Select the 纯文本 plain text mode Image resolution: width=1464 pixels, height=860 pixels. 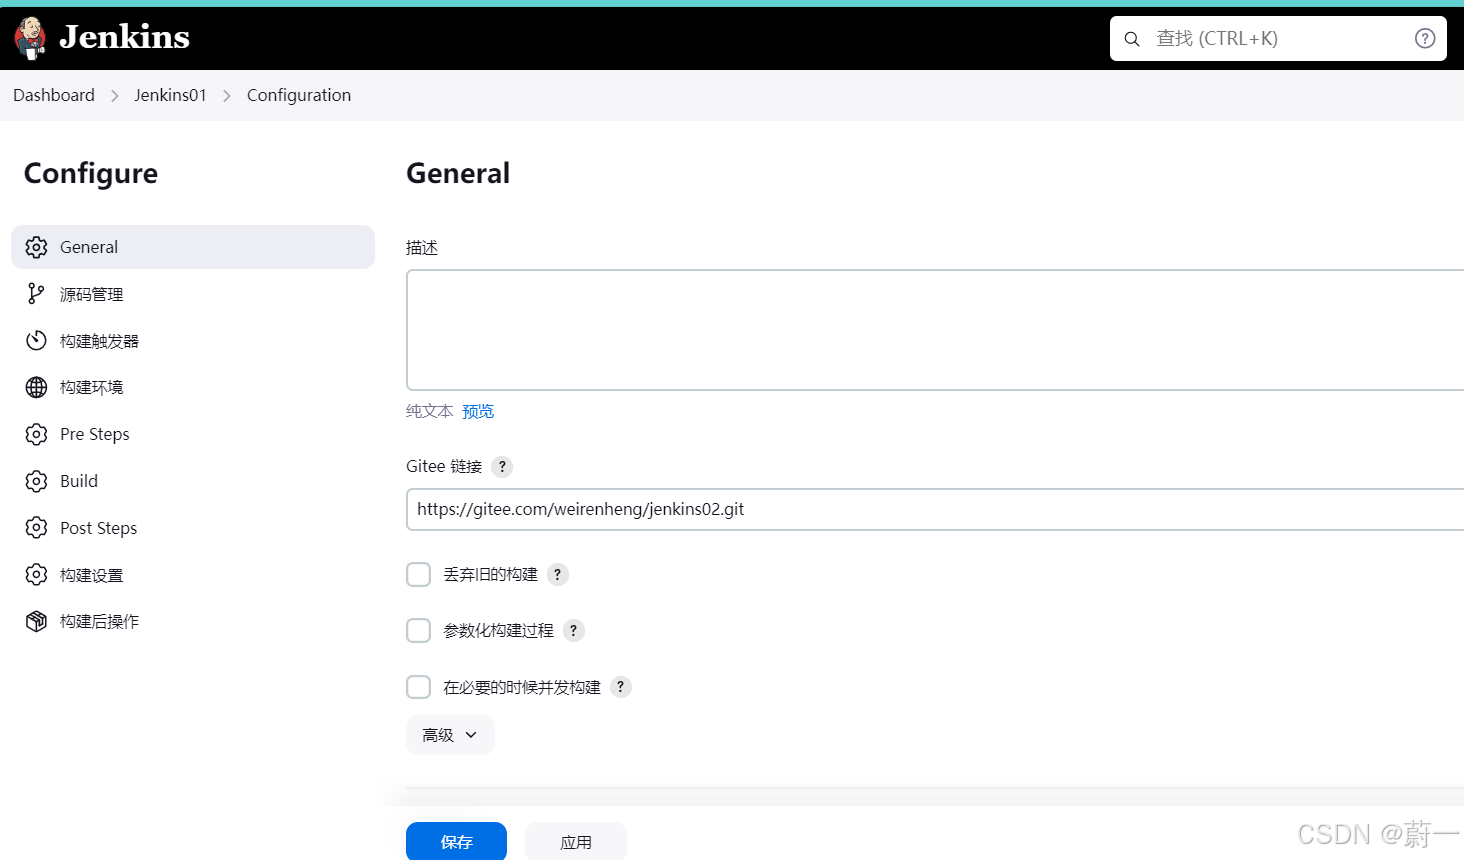coord(430,411)
